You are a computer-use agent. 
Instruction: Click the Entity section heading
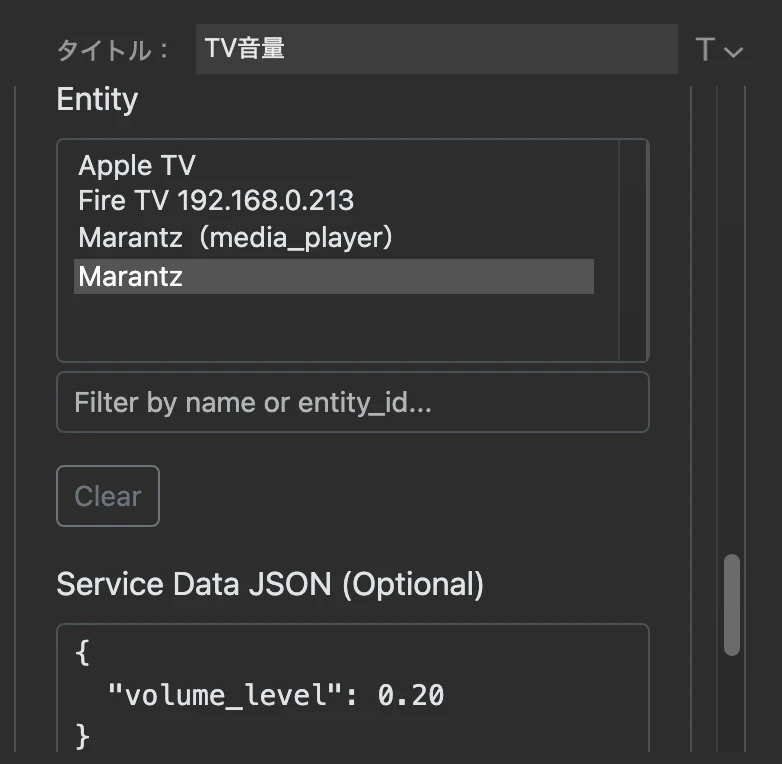tap(97, 100)
